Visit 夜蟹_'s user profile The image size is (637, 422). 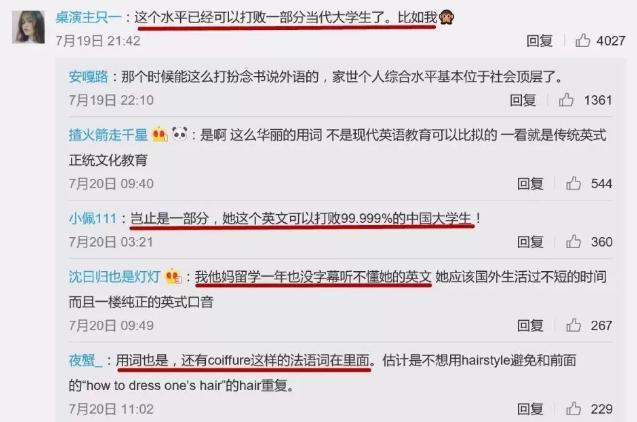coord(85,360)
